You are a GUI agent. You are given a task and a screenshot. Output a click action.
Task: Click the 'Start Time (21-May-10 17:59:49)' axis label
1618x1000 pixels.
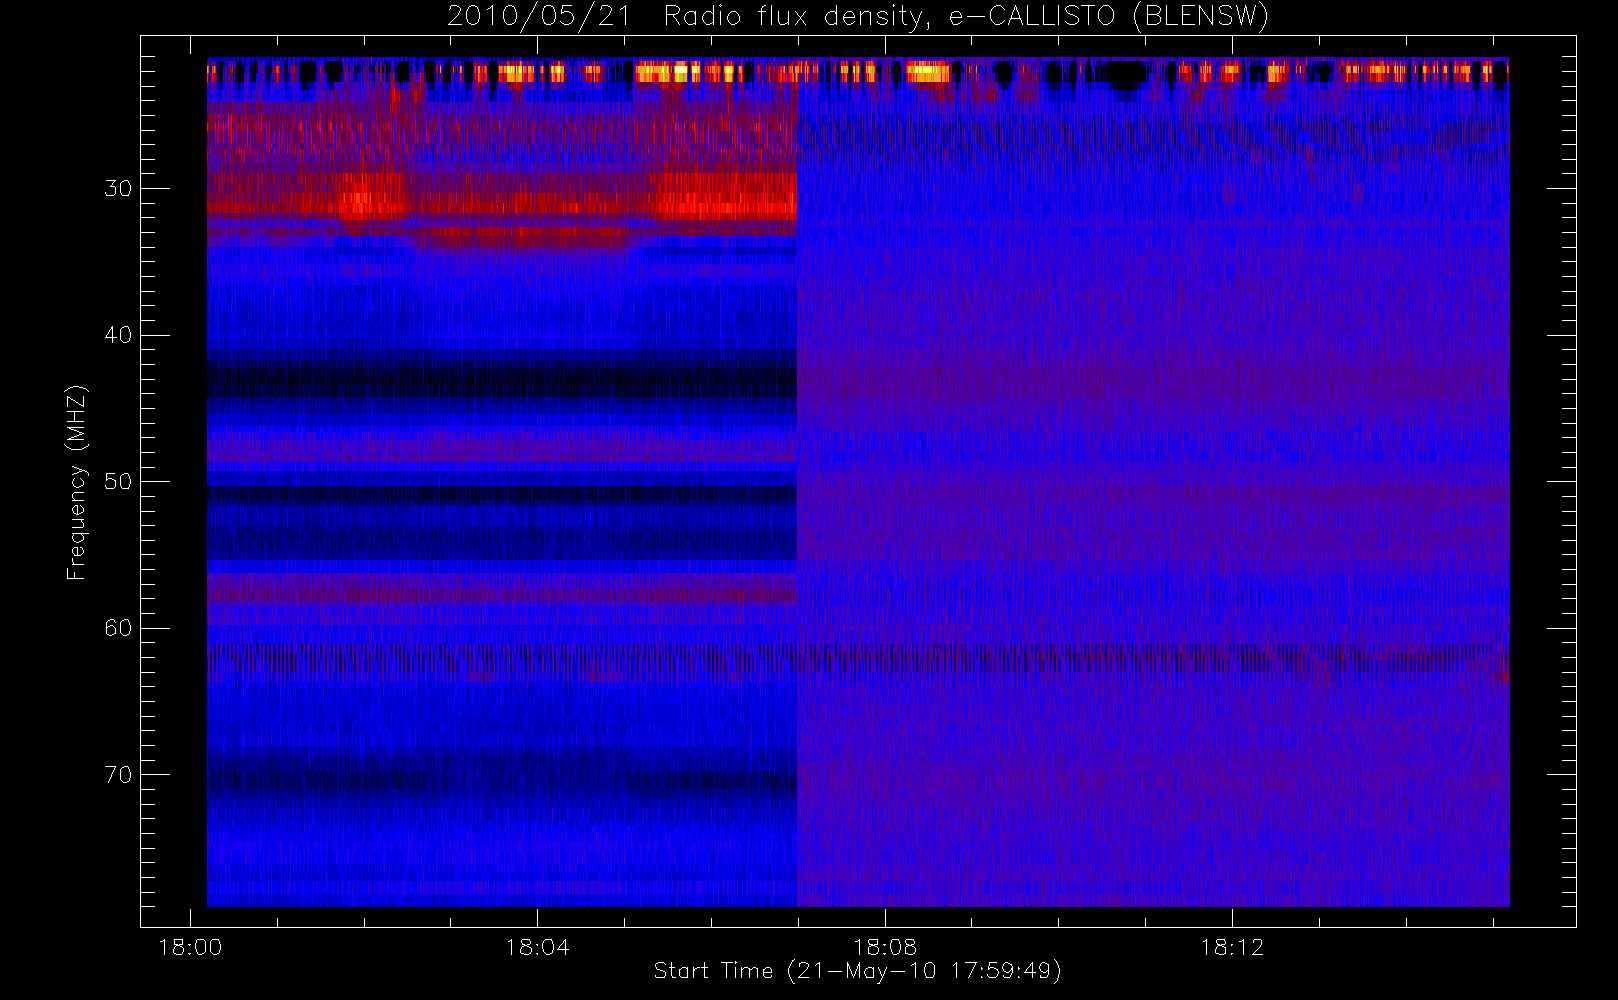[857, 971]
